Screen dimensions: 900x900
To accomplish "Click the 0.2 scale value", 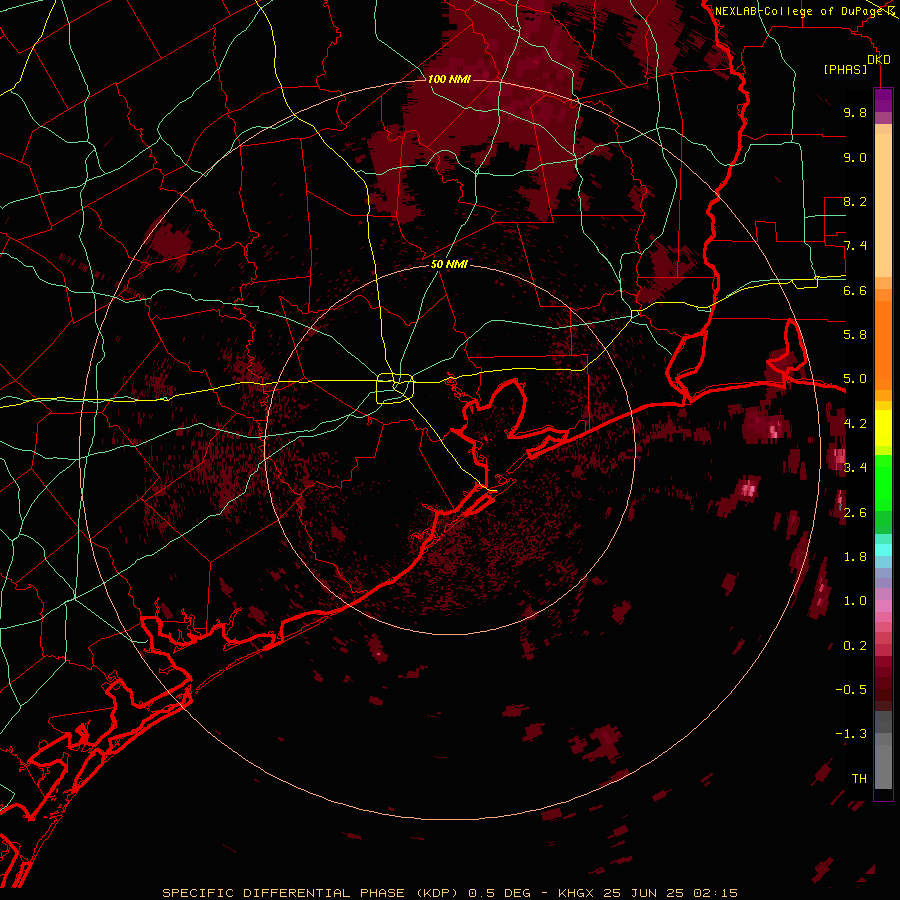I will tap(855, 646).
